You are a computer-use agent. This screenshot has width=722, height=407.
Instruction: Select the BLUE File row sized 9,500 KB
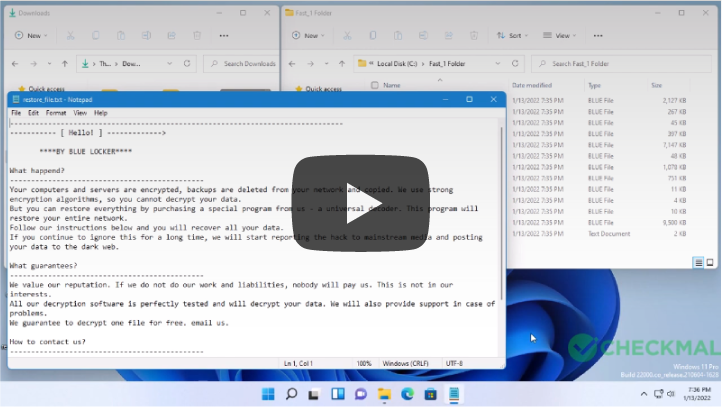599,222
